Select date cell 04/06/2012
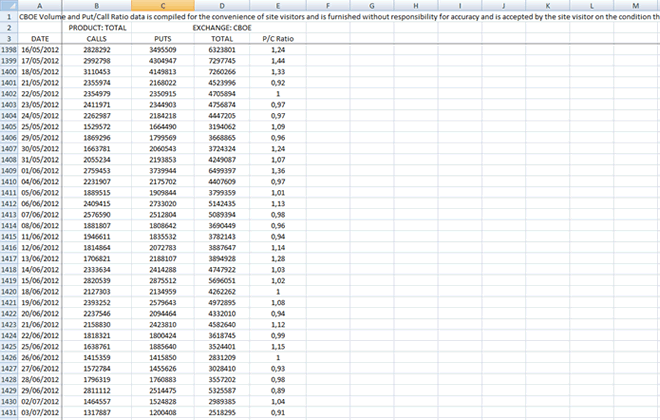660x420 pixels. pyautogui.click(x=40, y=182)
